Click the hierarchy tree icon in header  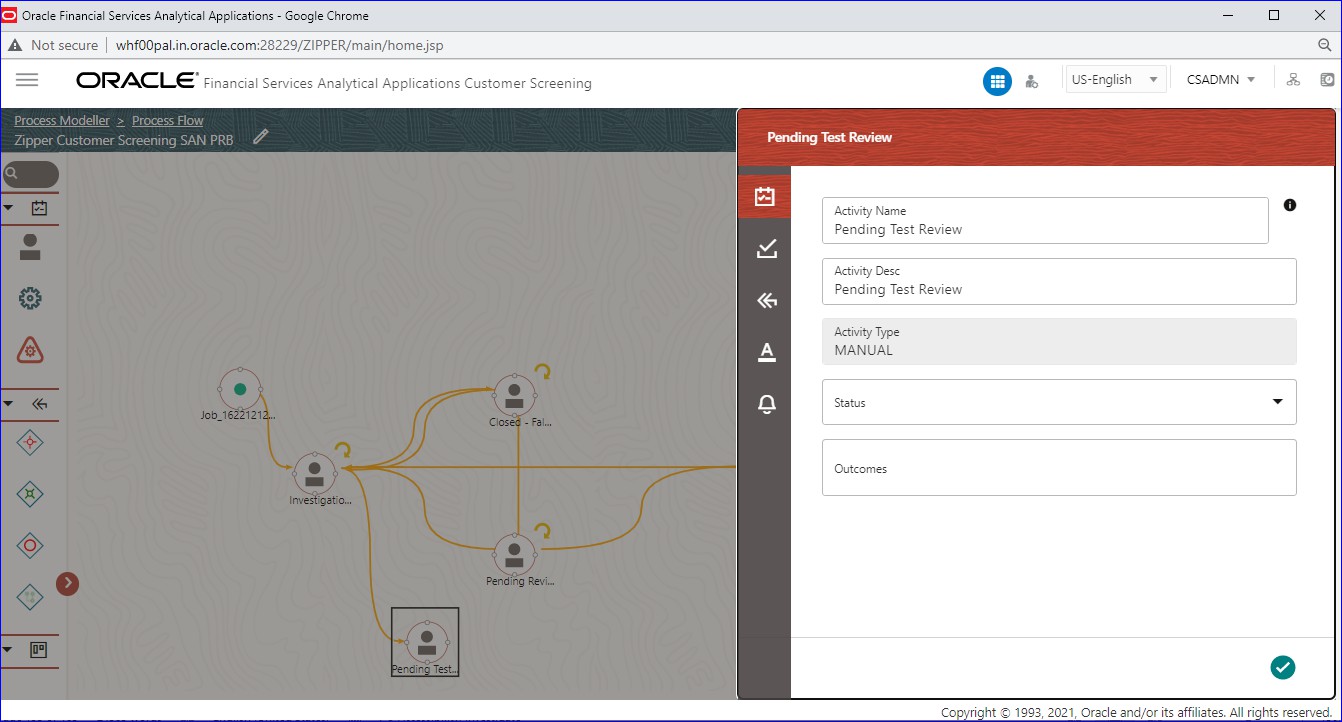pyautogui.click(x=1293, y=80)
